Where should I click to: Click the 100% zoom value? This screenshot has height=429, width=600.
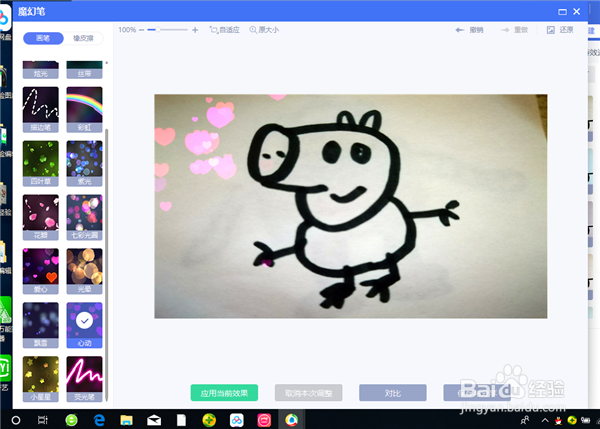127,30
